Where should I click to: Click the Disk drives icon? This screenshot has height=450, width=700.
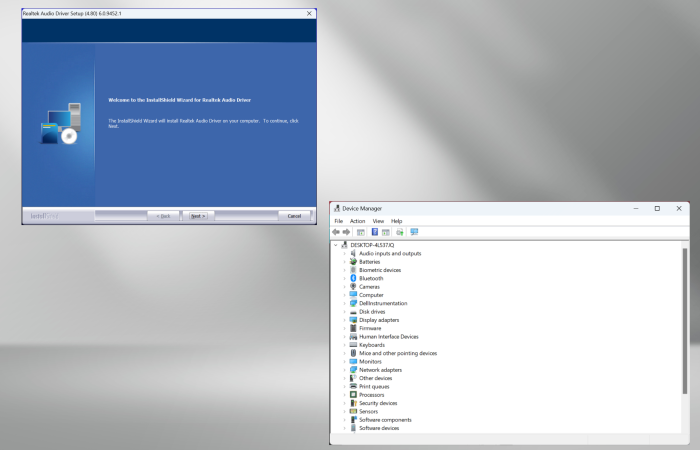tap(353, 312)
